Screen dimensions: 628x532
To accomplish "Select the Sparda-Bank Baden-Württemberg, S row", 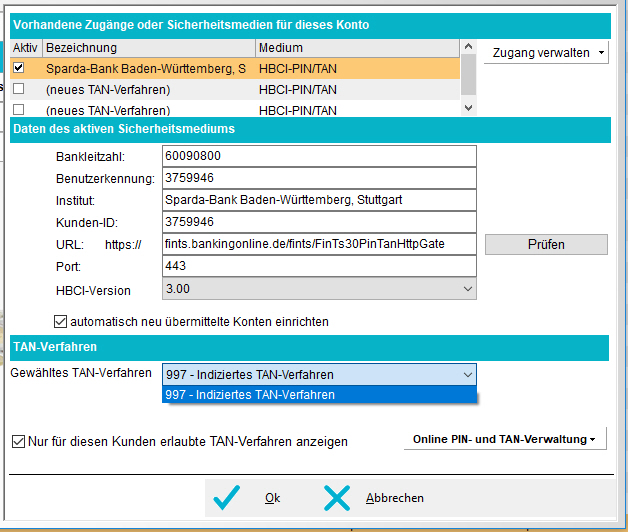I will click(x=235, y=69).
